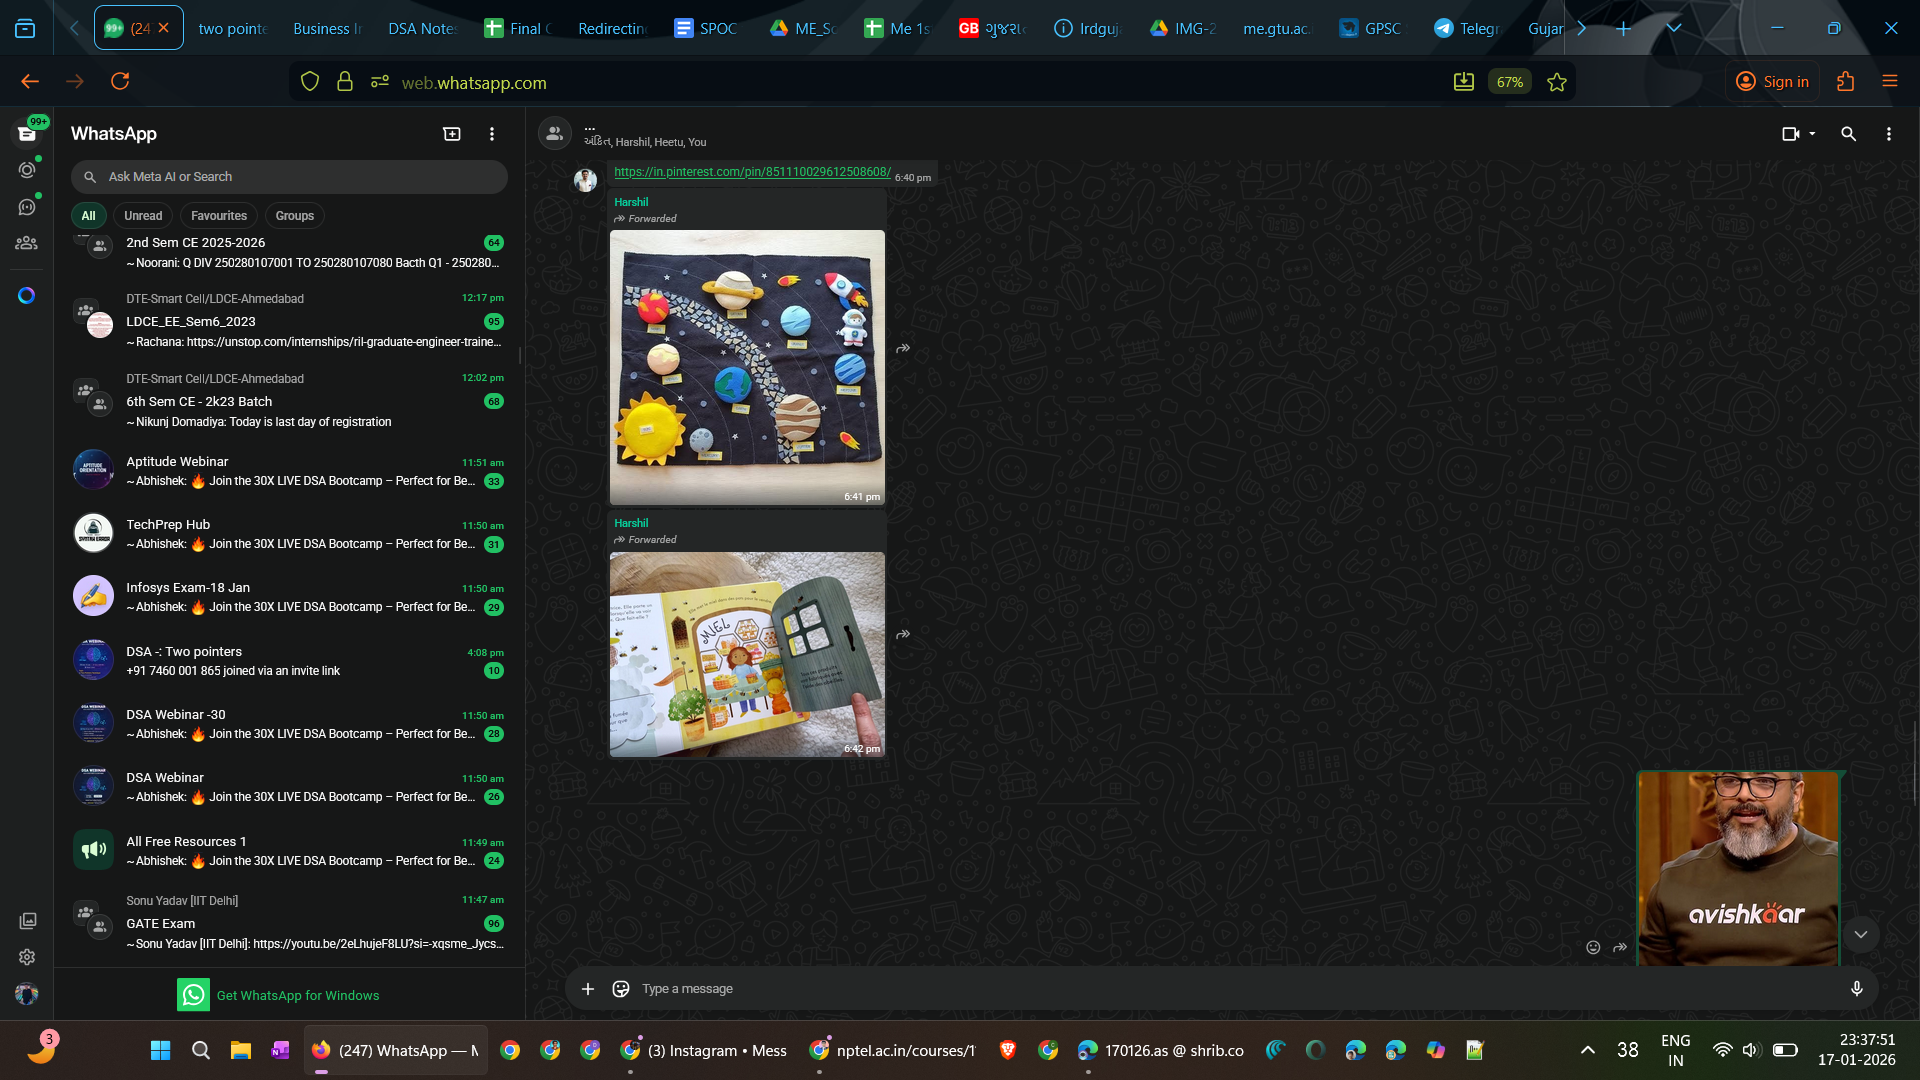
Task: Expand the video call dropdown arrow
Action: [1812, 134]
